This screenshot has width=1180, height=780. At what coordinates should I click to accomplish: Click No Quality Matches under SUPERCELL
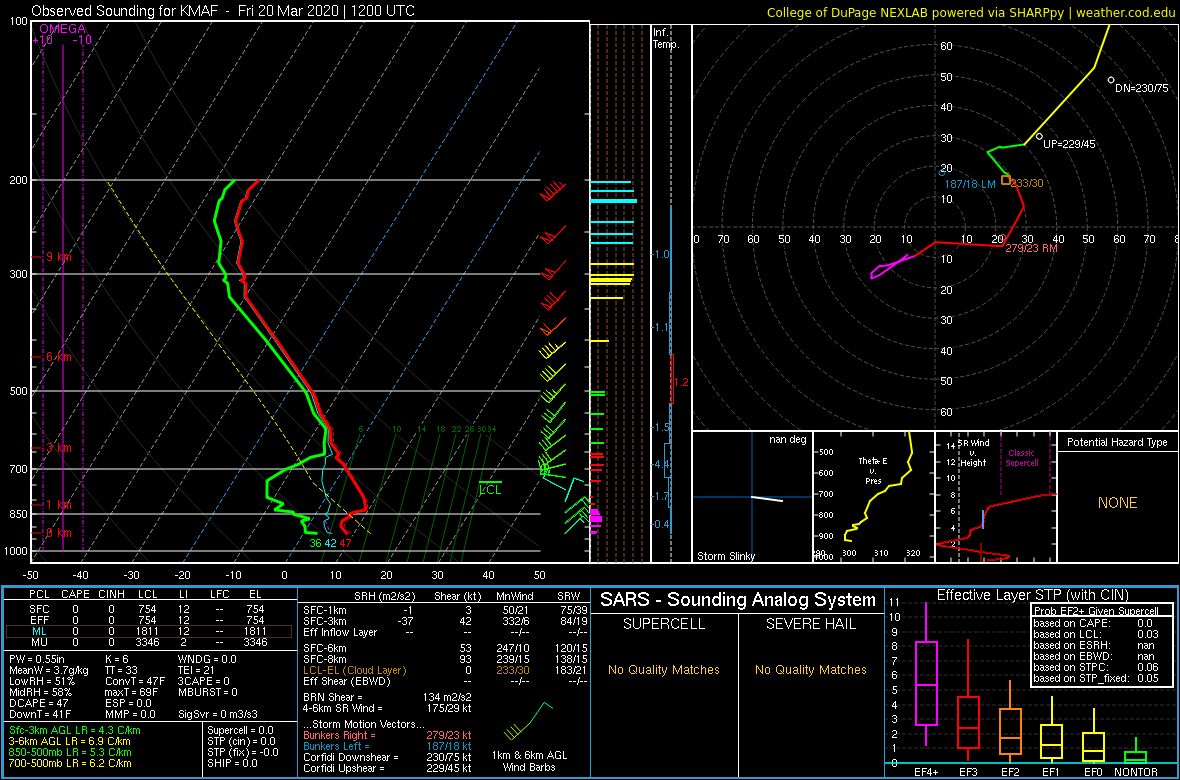664,669
